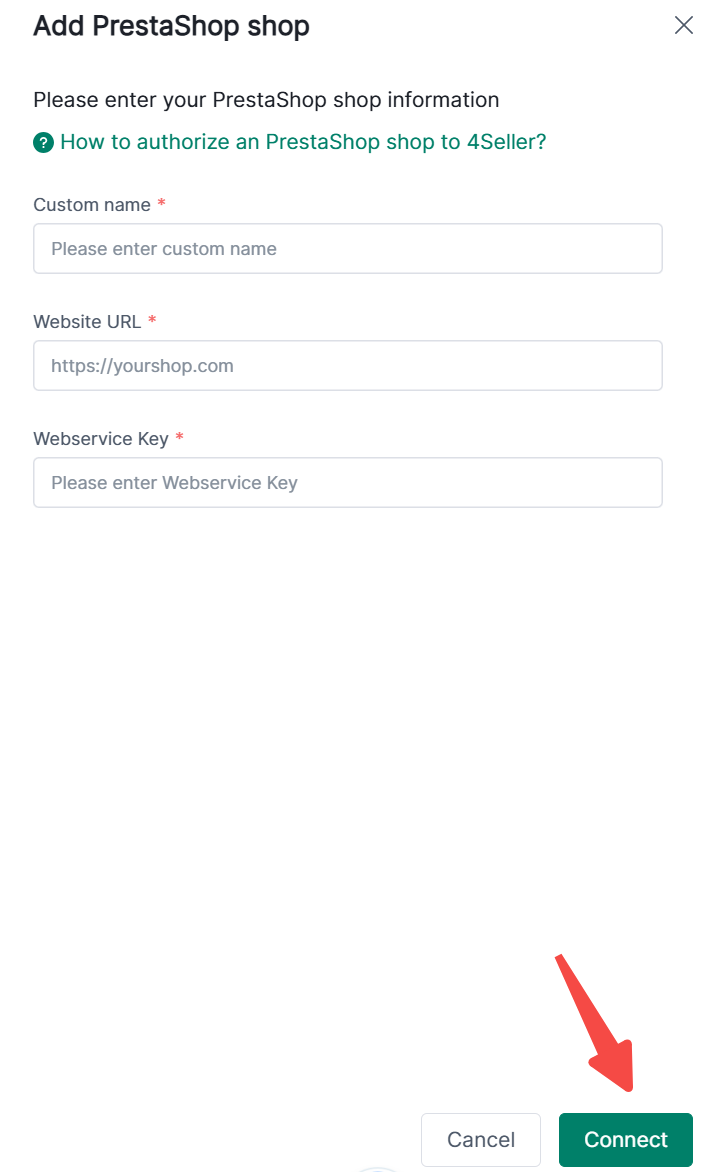Viewport: 702px width, 1172px height.
Task: Click the Custom name field label
Action: click(x=92, y=205)
